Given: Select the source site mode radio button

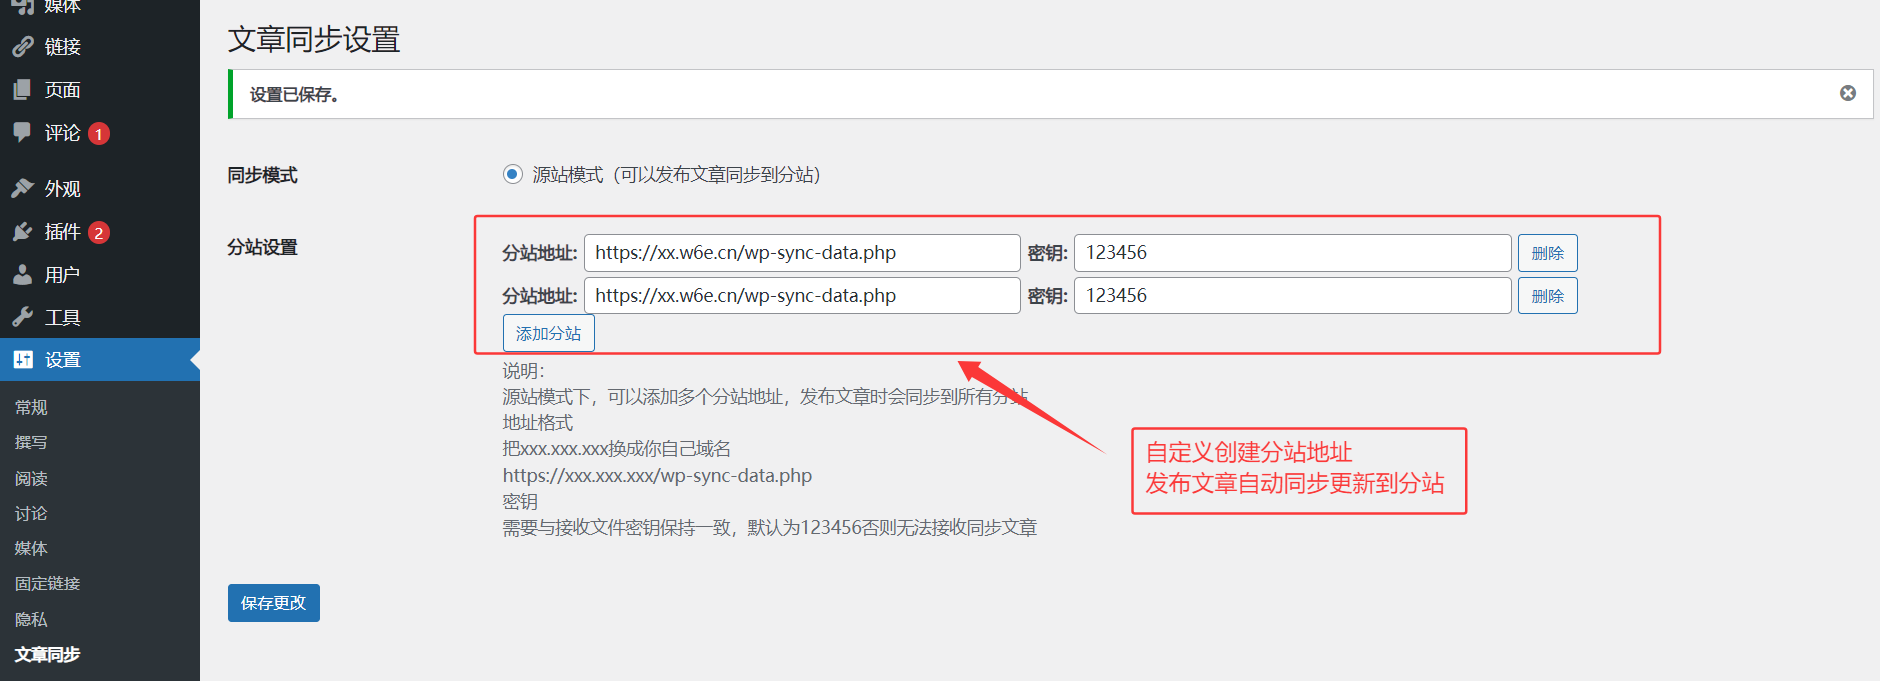Looking at the screenshot, I should click(x=512, y=174).
